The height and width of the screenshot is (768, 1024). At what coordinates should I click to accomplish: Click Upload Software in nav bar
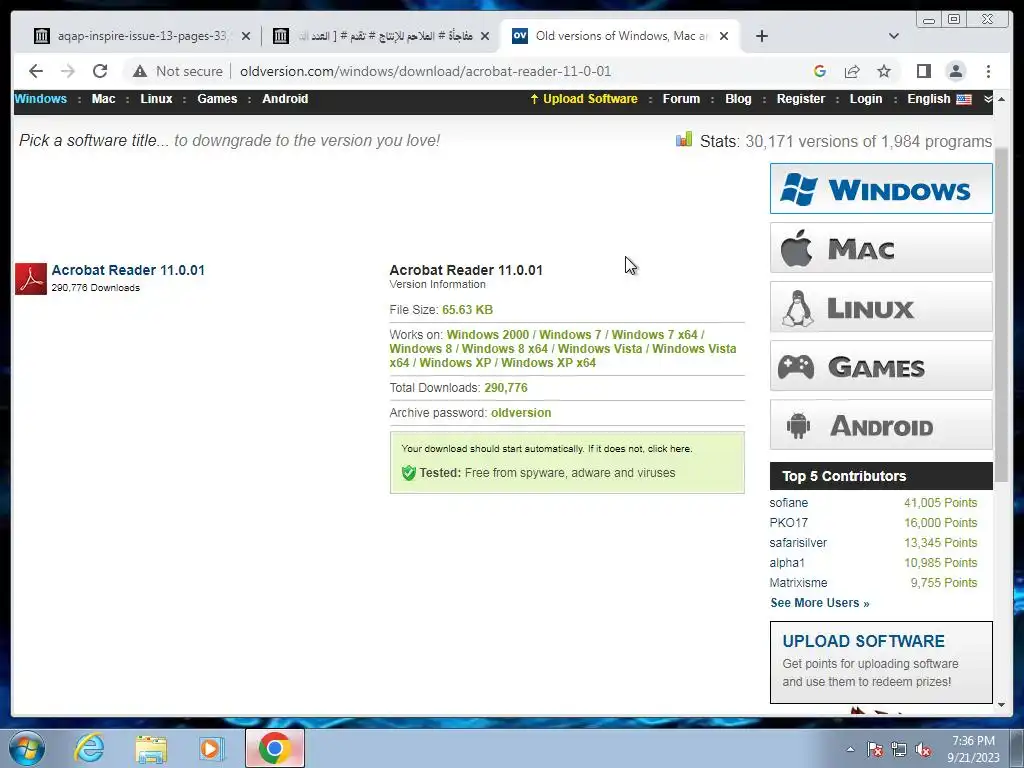583,99
